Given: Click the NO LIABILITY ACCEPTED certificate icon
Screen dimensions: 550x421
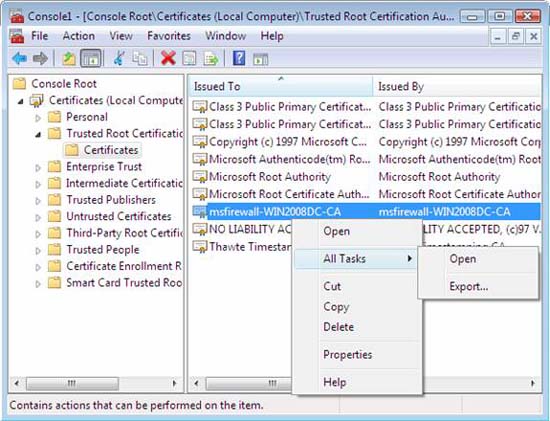Looking at the screenshot, I should point(200,229).
